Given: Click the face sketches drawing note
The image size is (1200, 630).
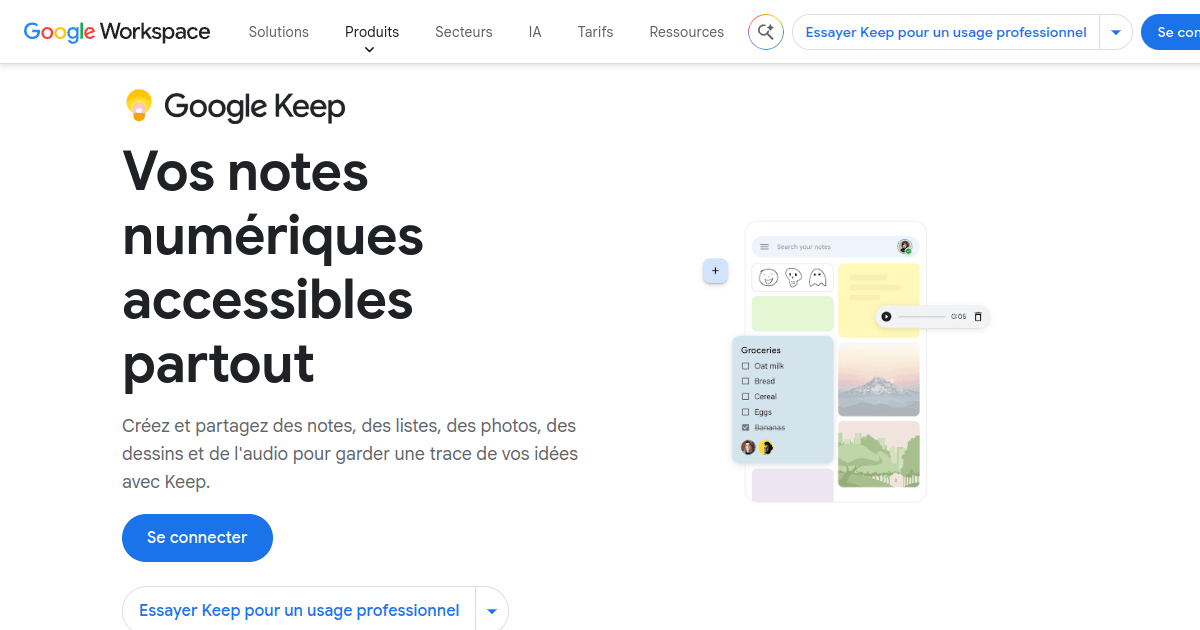Looking at the screenshot, I should tap(792, 277).
